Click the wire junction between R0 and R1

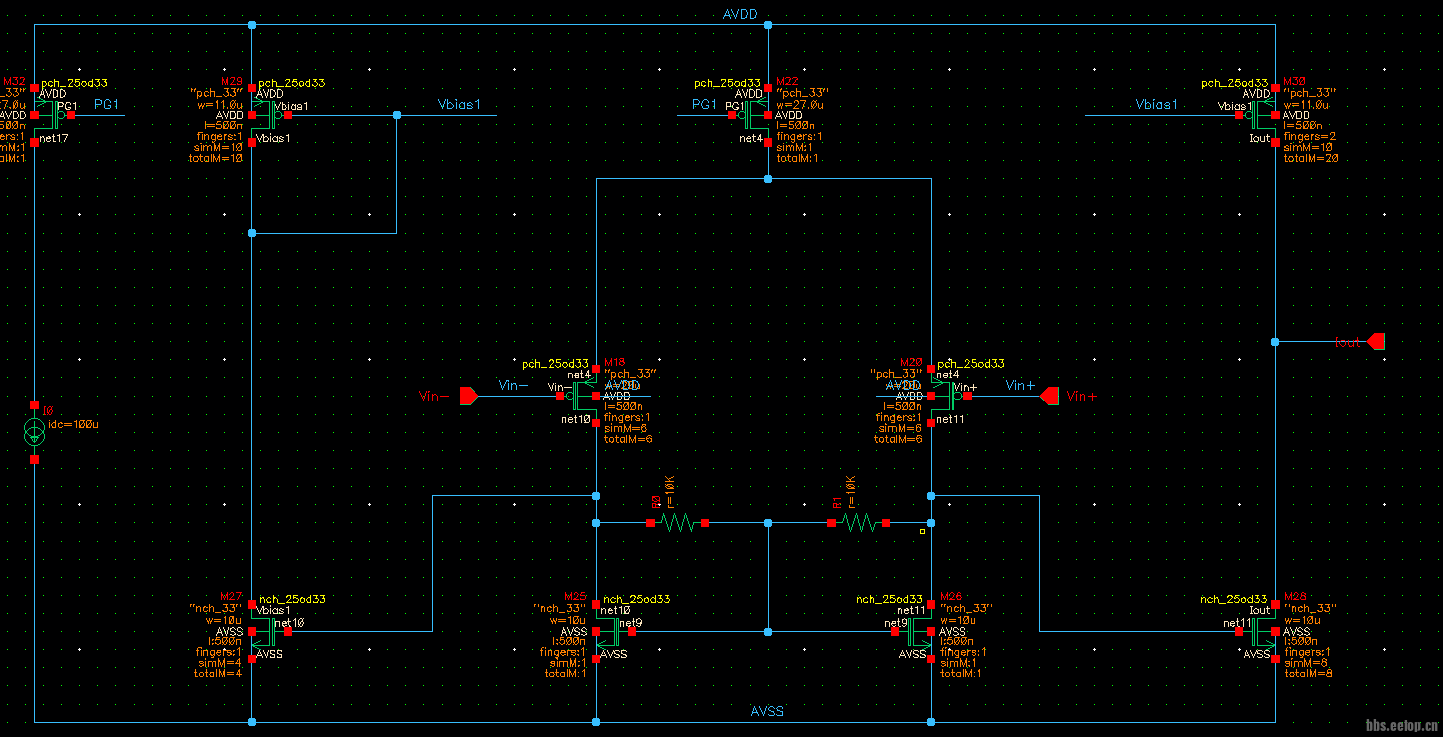(768, 523)
